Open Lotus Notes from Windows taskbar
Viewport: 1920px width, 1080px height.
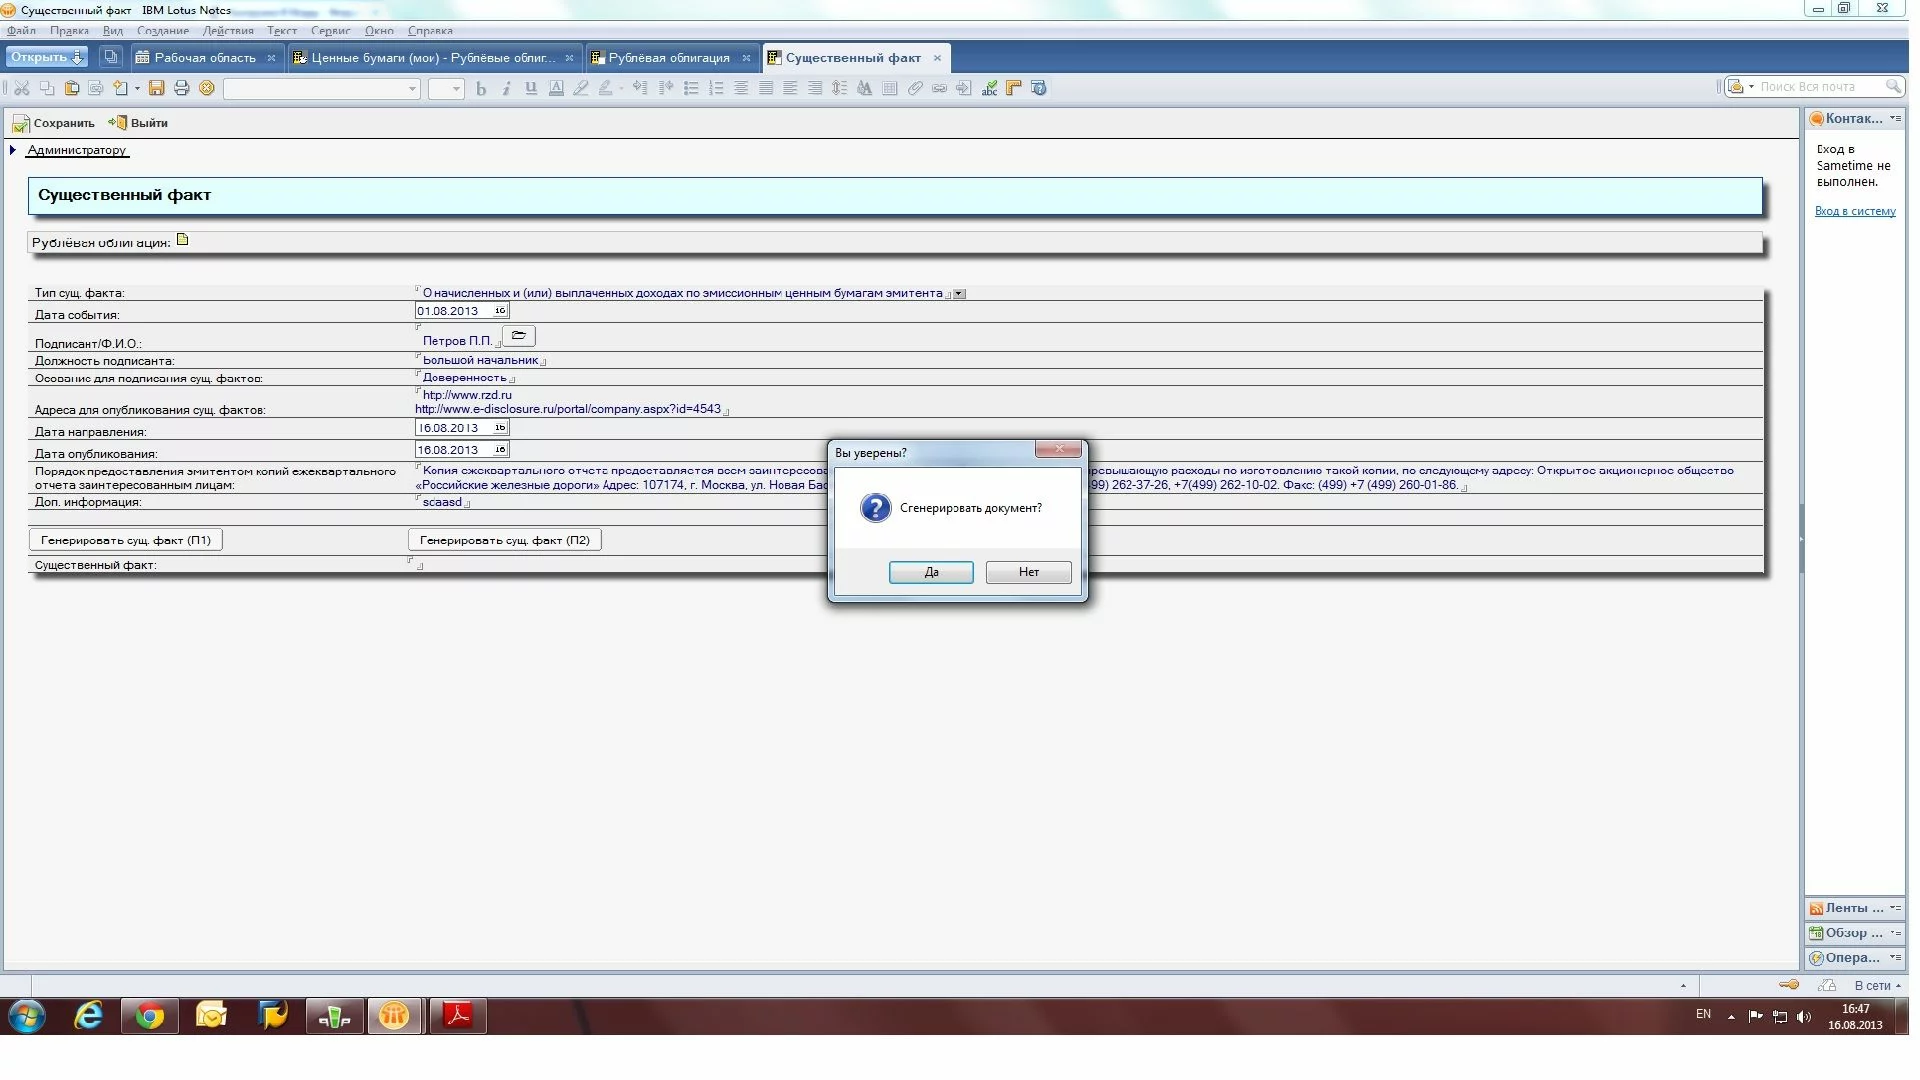click(394, 1016)
